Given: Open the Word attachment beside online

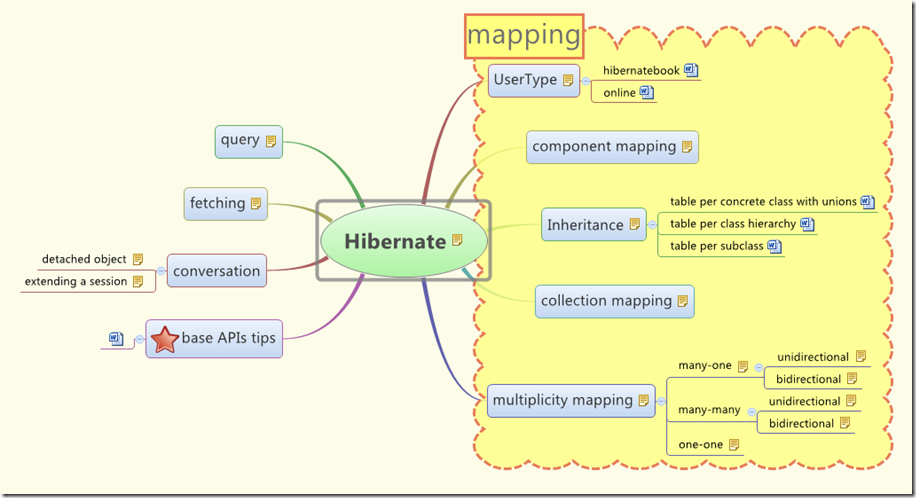Looking at the screenshot, I should pyautogui.click(x=646, y=92).
